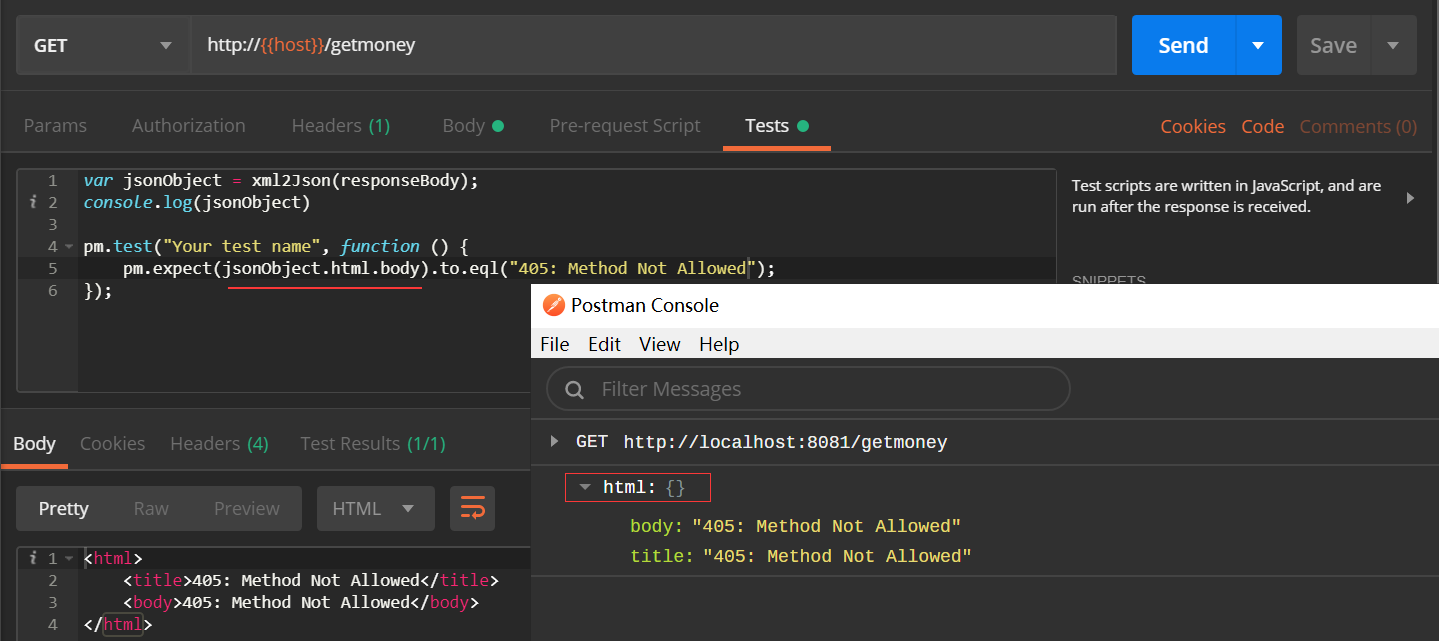Click the Send button
This screenshot has width=1439, height=641.
tap(1183, 44)
